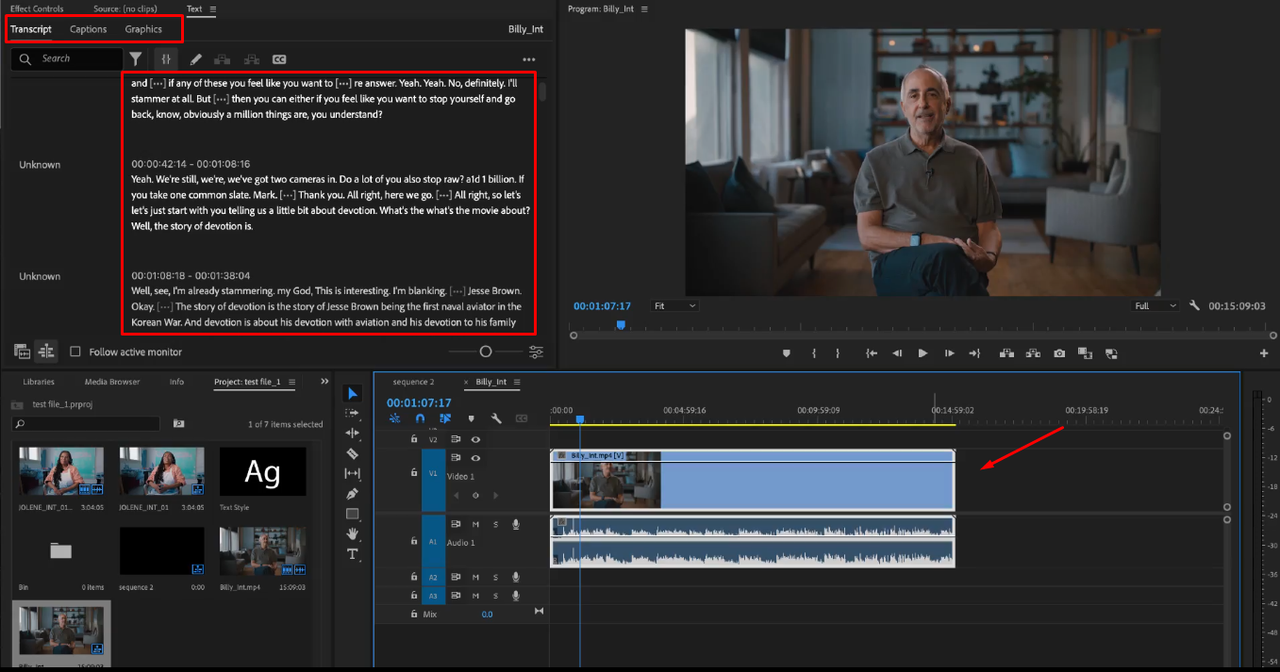The image size is (1280, 672).
Task: Select the Slip tool
Action: tap(352, 473)
